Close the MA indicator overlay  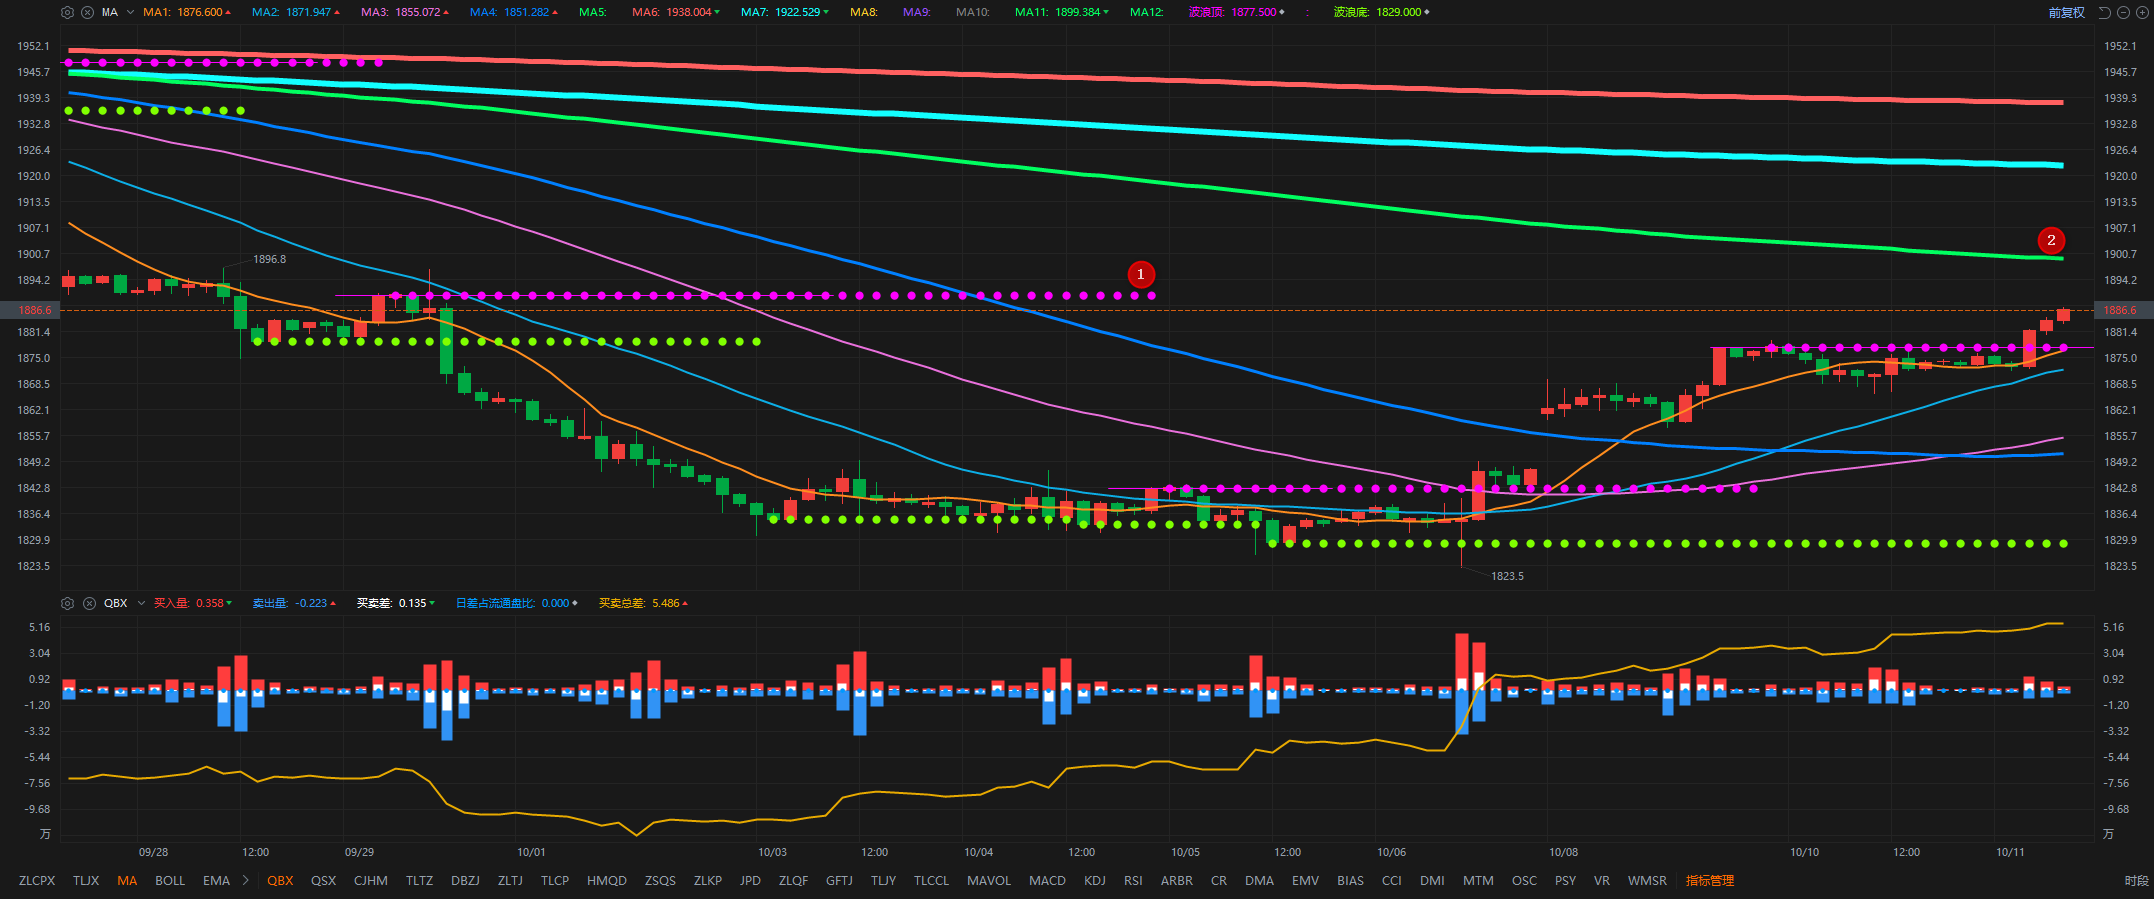pos(88,12)
